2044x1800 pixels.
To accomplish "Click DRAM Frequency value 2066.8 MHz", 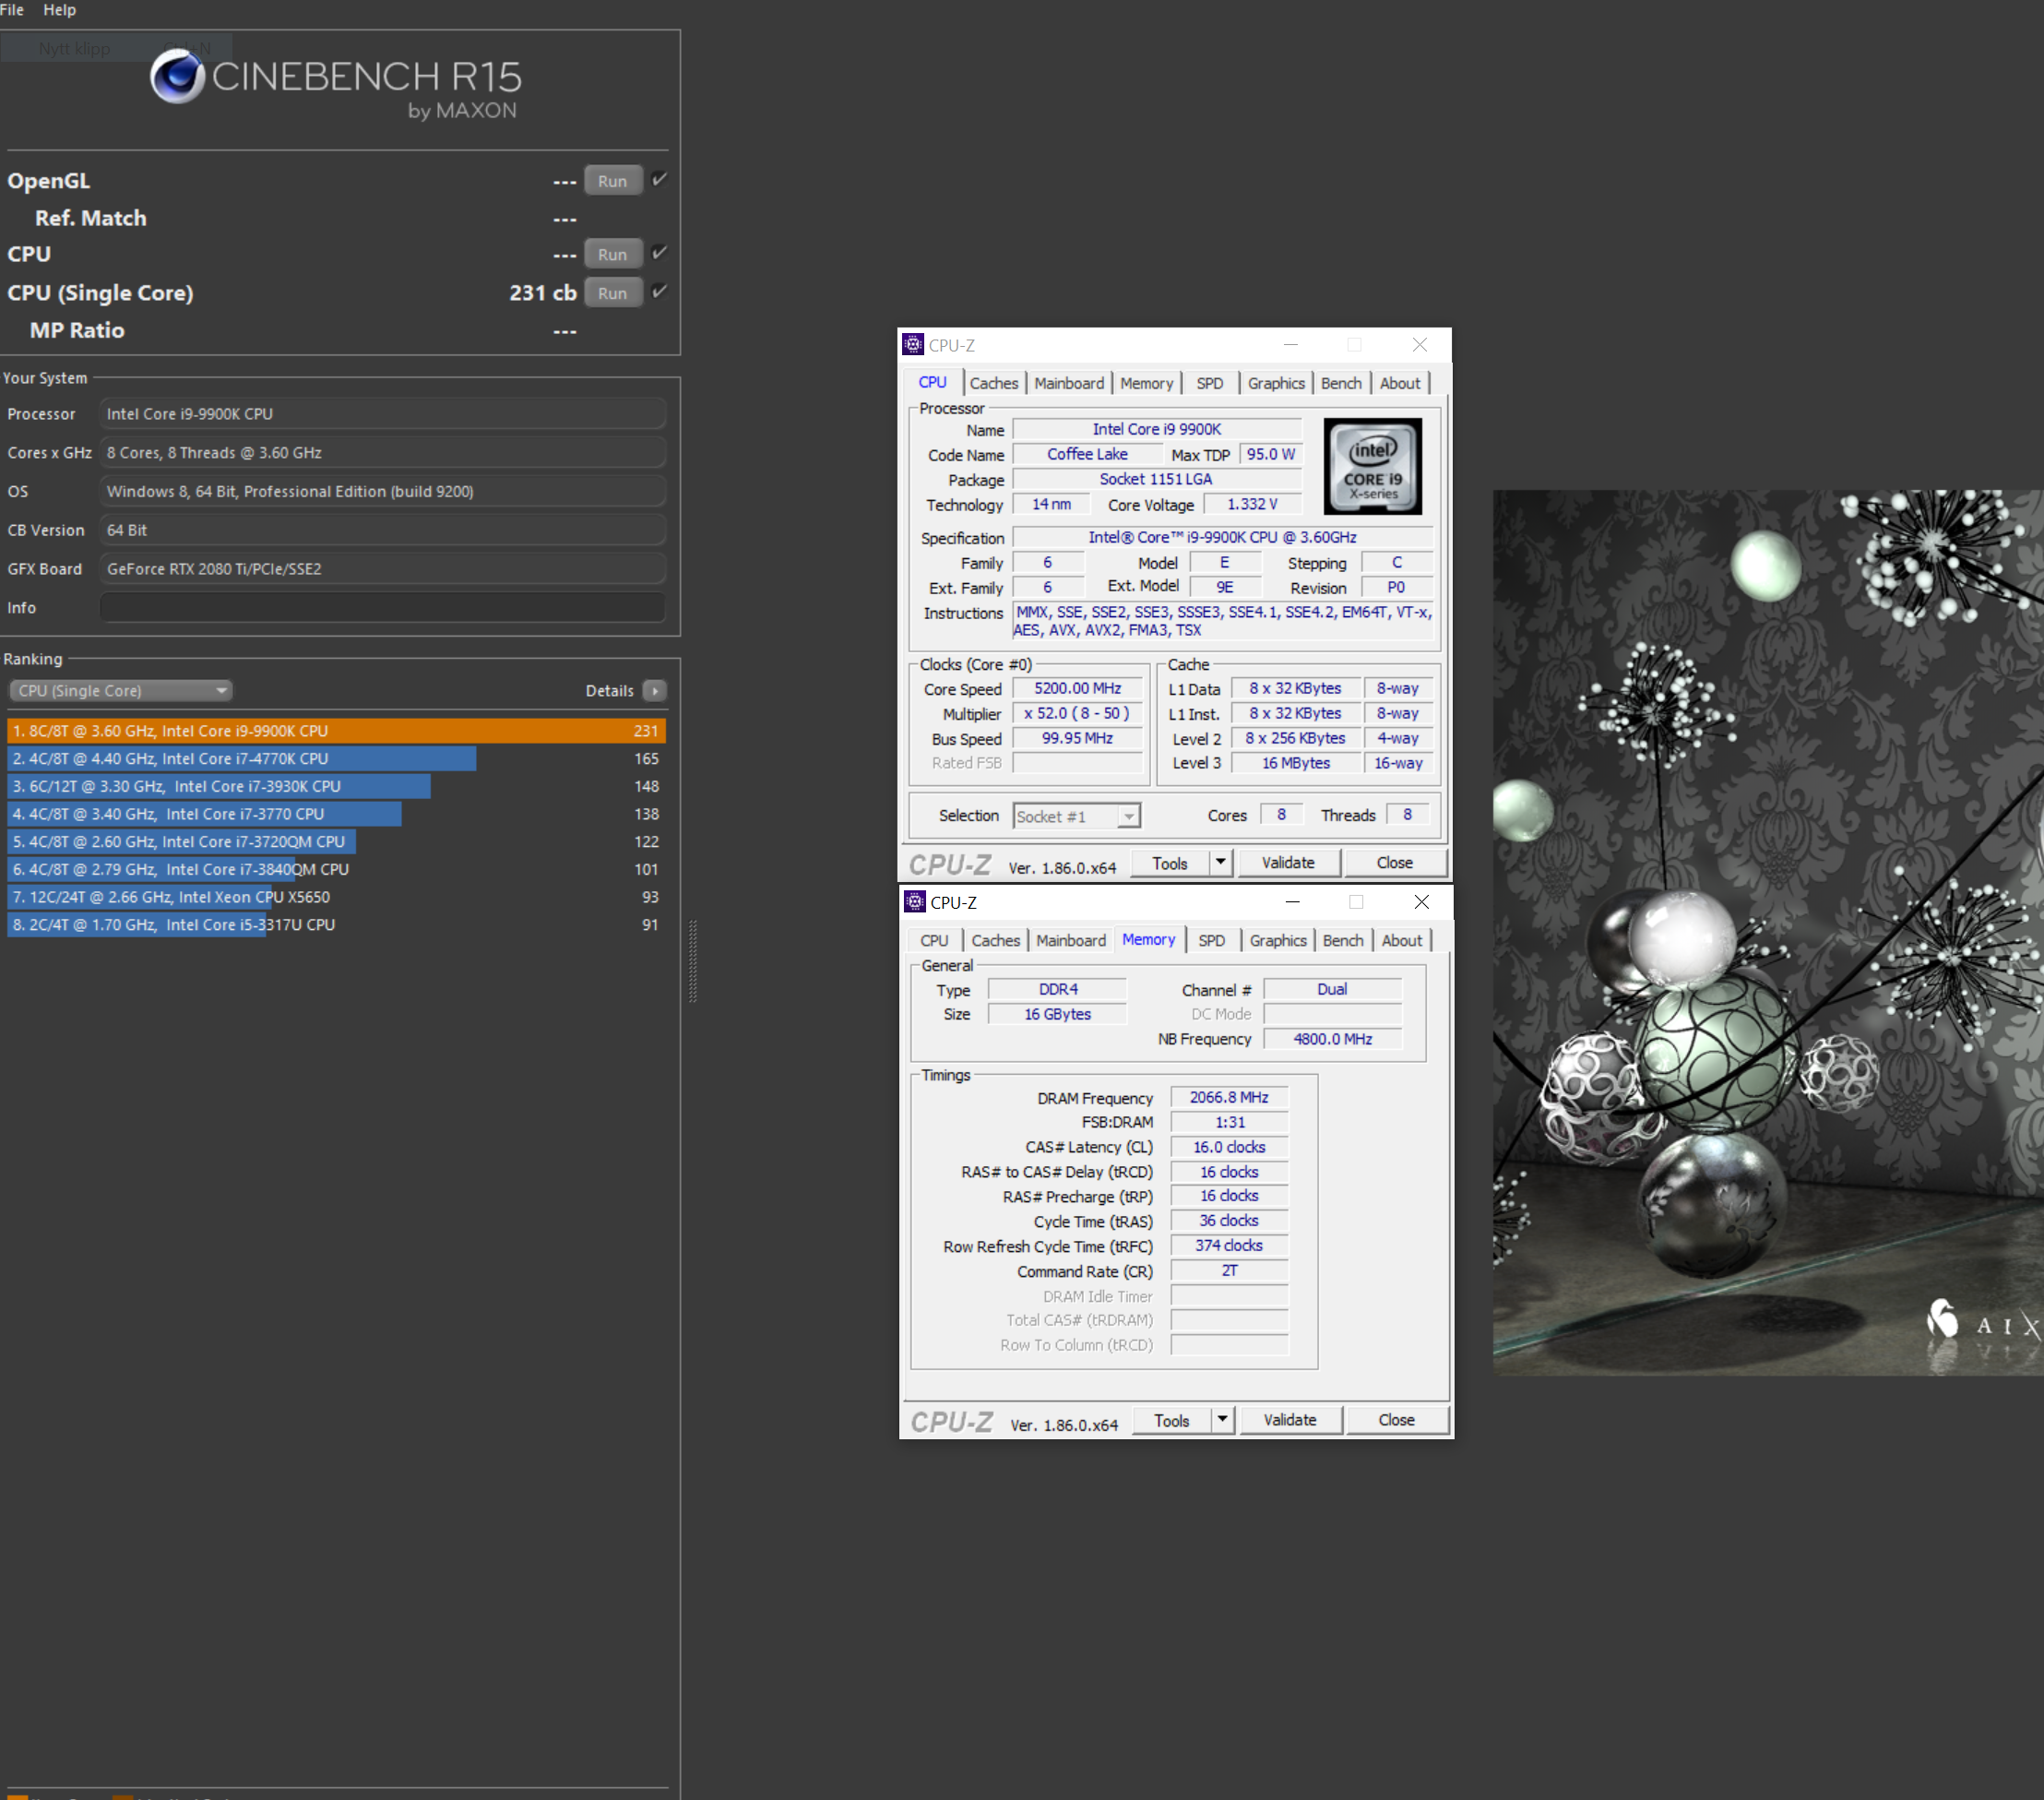I will point(1229,1098).
